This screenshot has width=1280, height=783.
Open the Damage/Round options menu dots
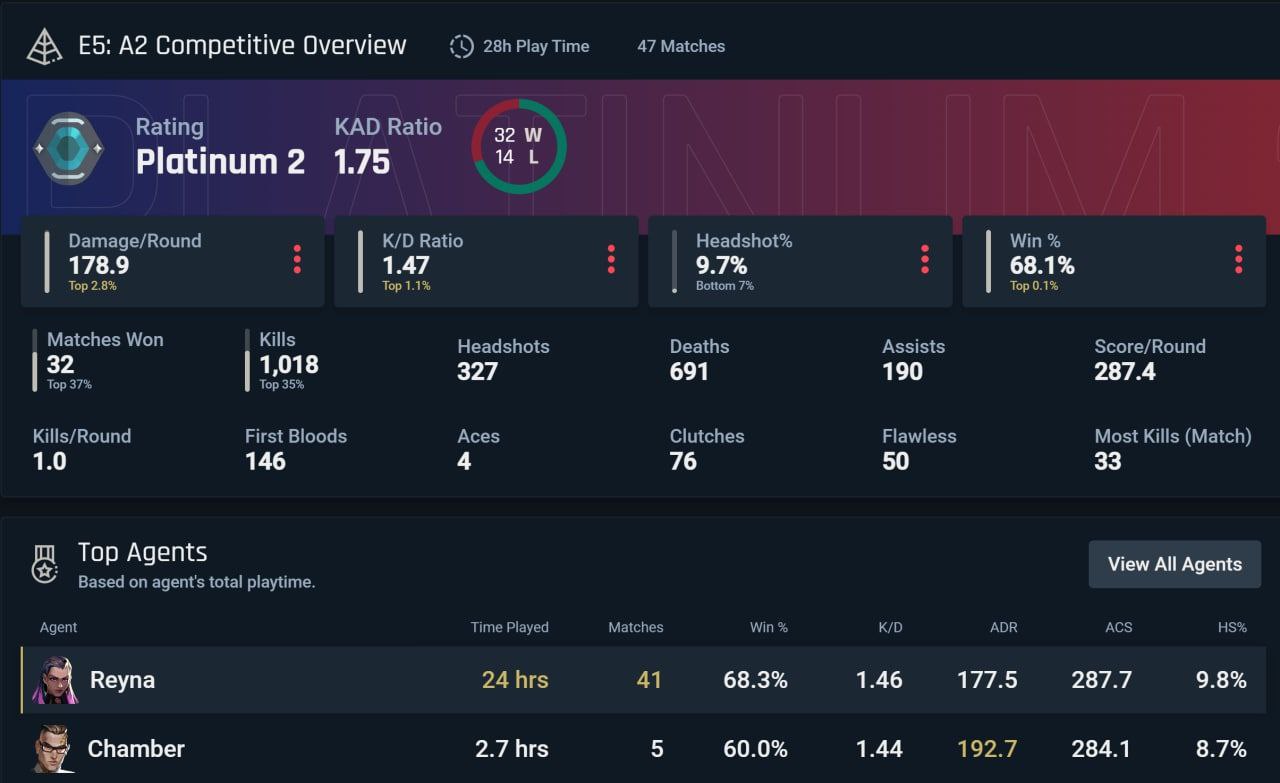click(x=297, y=259)
